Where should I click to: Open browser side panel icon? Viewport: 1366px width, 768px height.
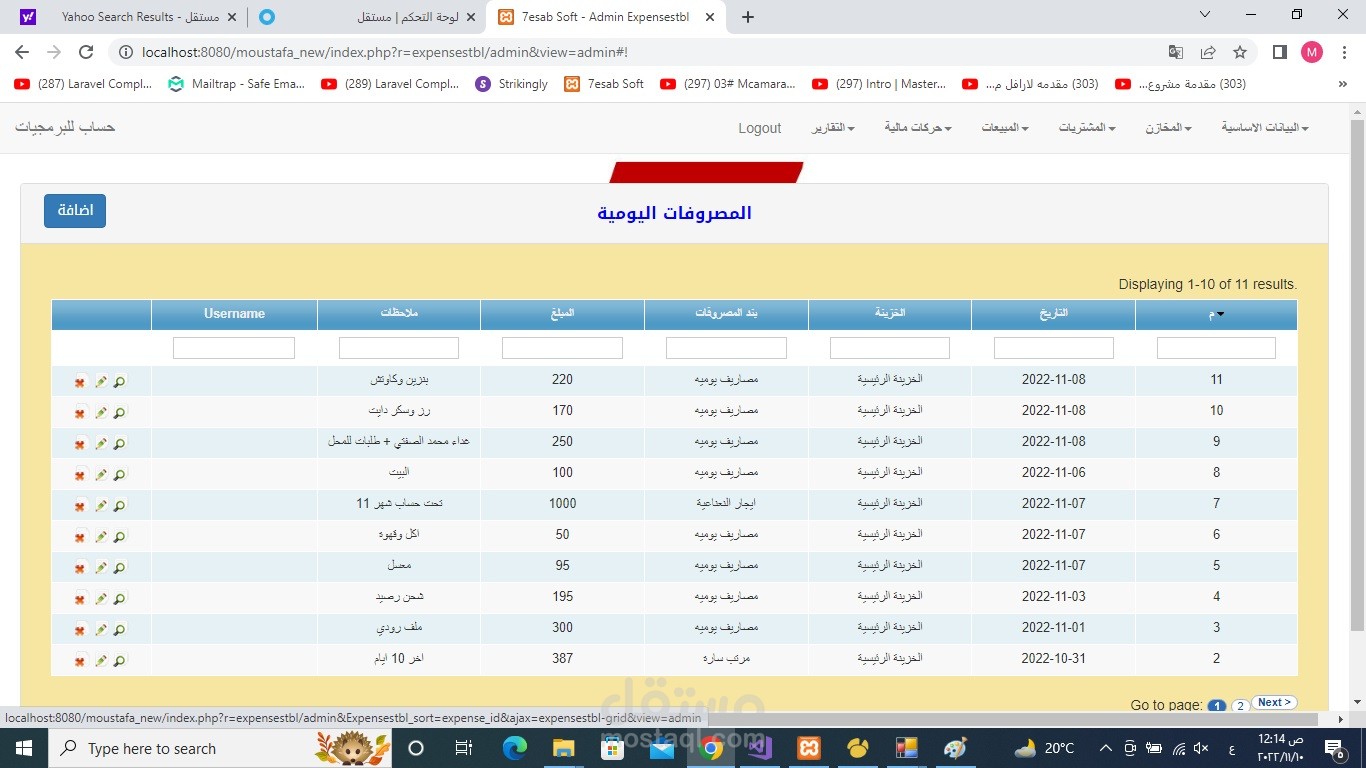click(1279, 52)
